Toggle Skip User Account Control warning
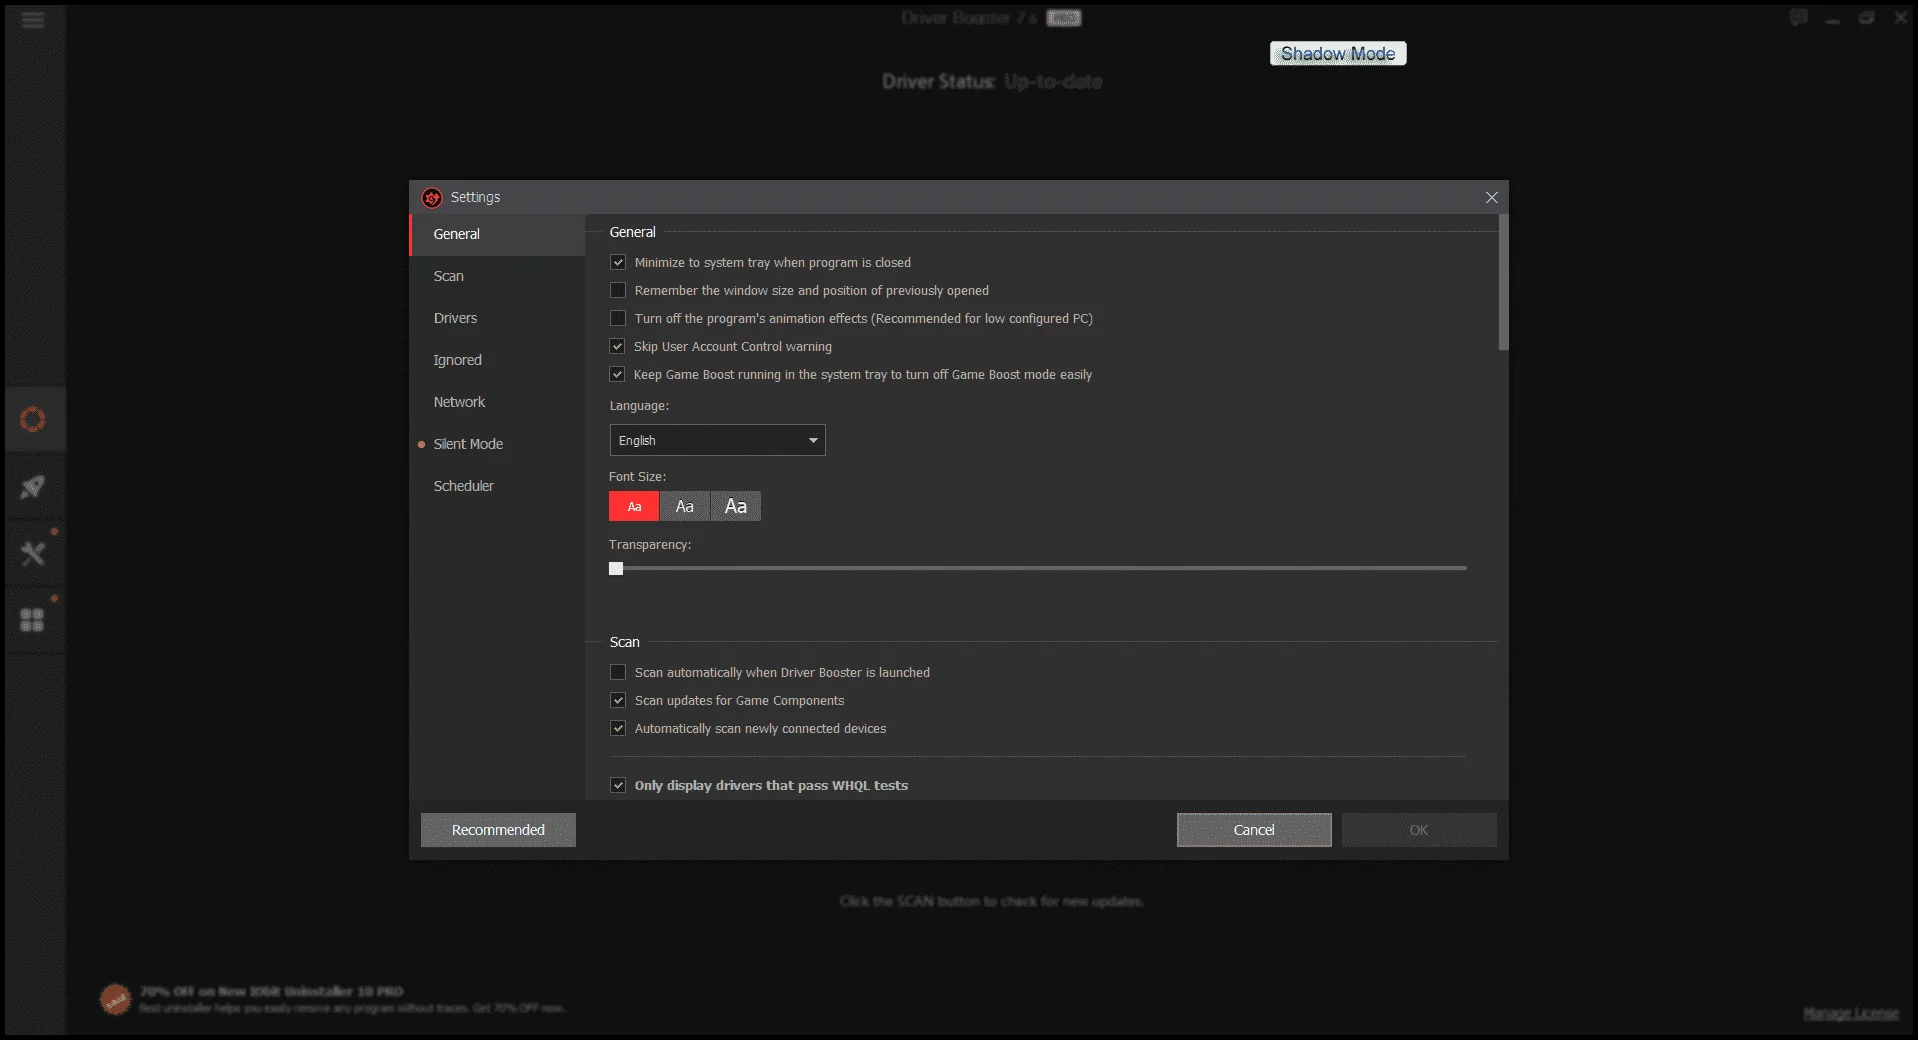 (x=618, y=346)
